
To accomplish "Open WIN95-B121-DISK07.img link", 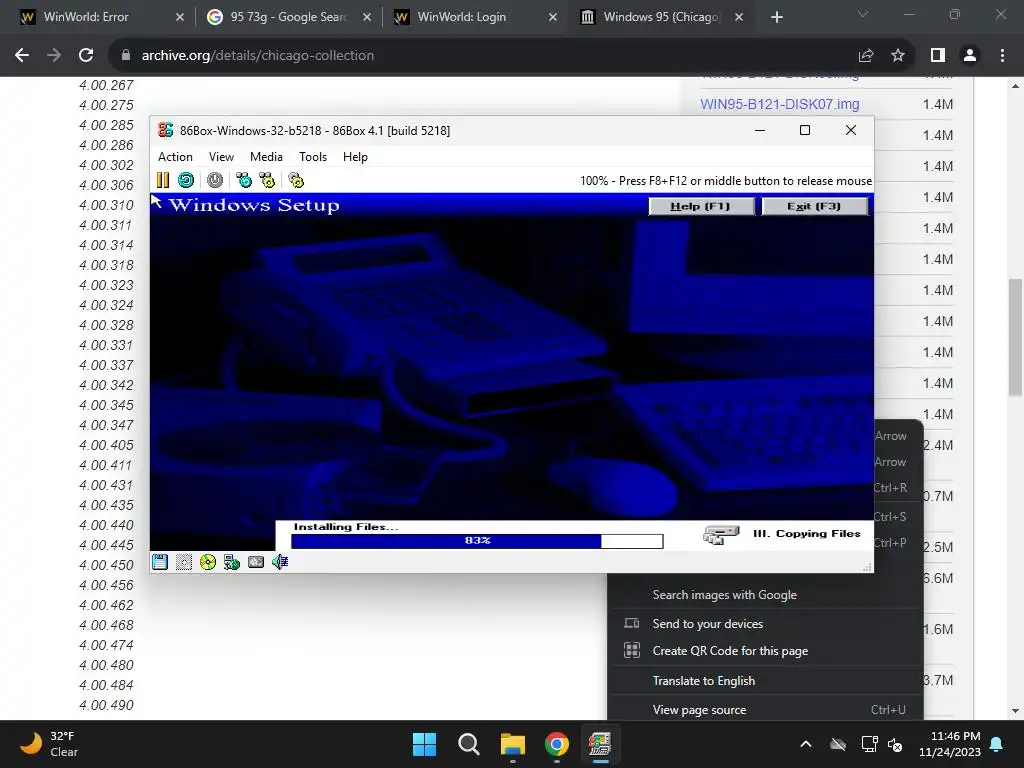I will point(780,104).
